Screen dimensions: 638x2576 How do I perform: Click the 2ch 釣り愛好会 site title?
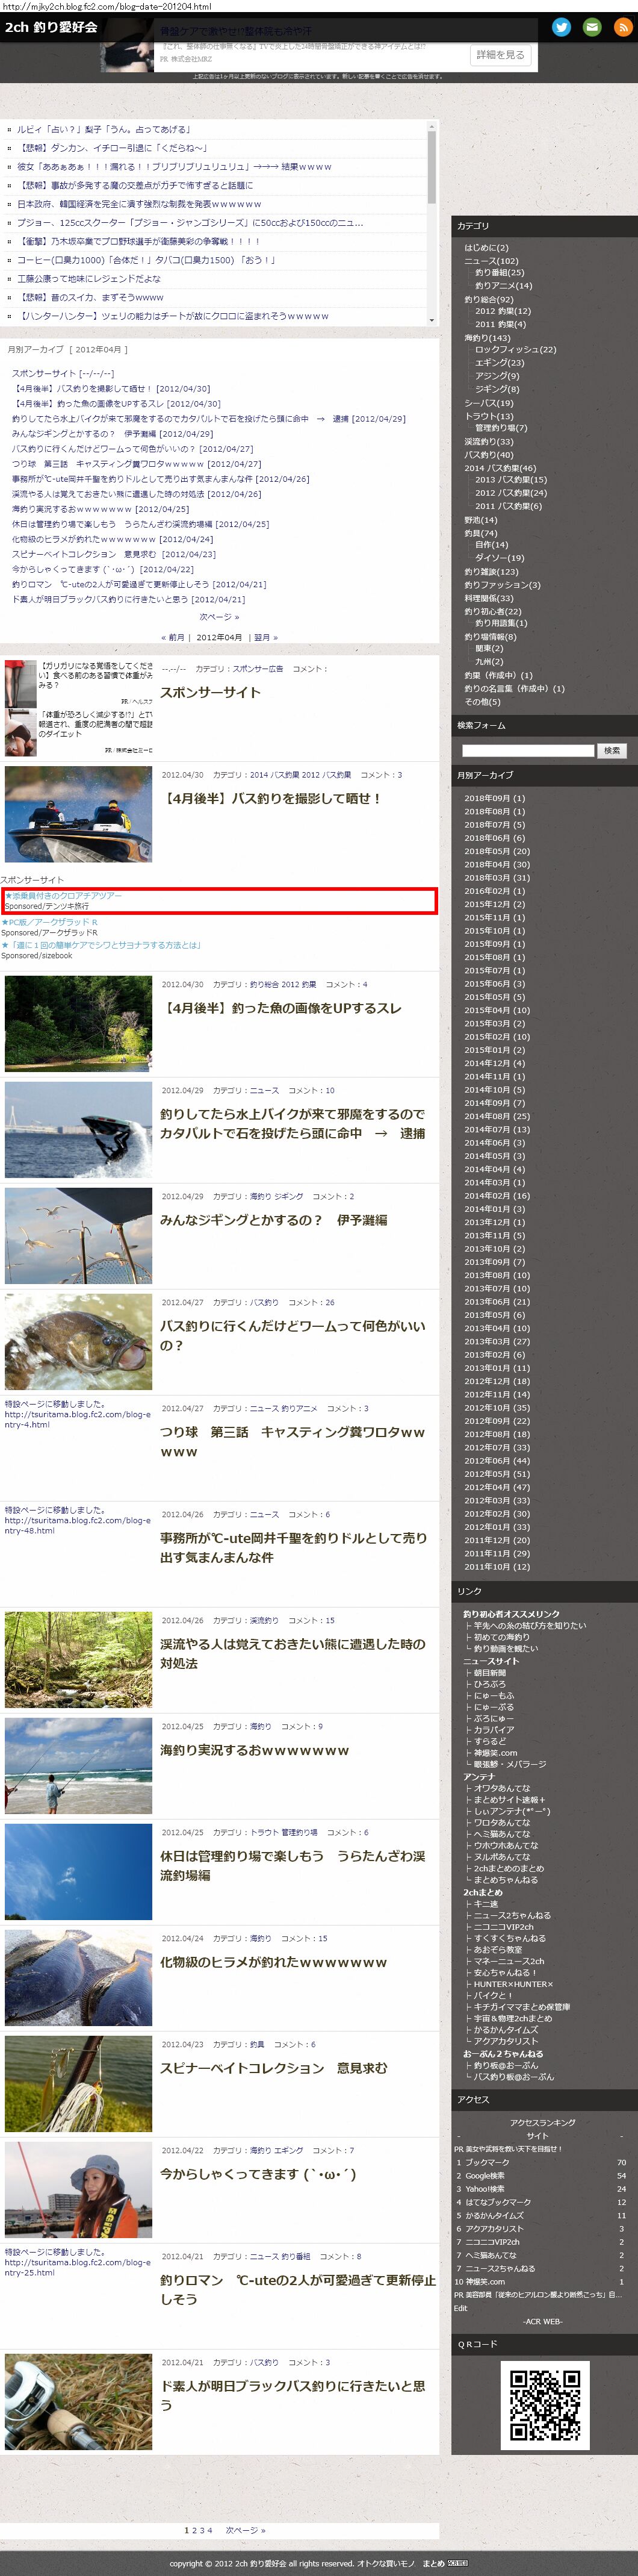51,28
